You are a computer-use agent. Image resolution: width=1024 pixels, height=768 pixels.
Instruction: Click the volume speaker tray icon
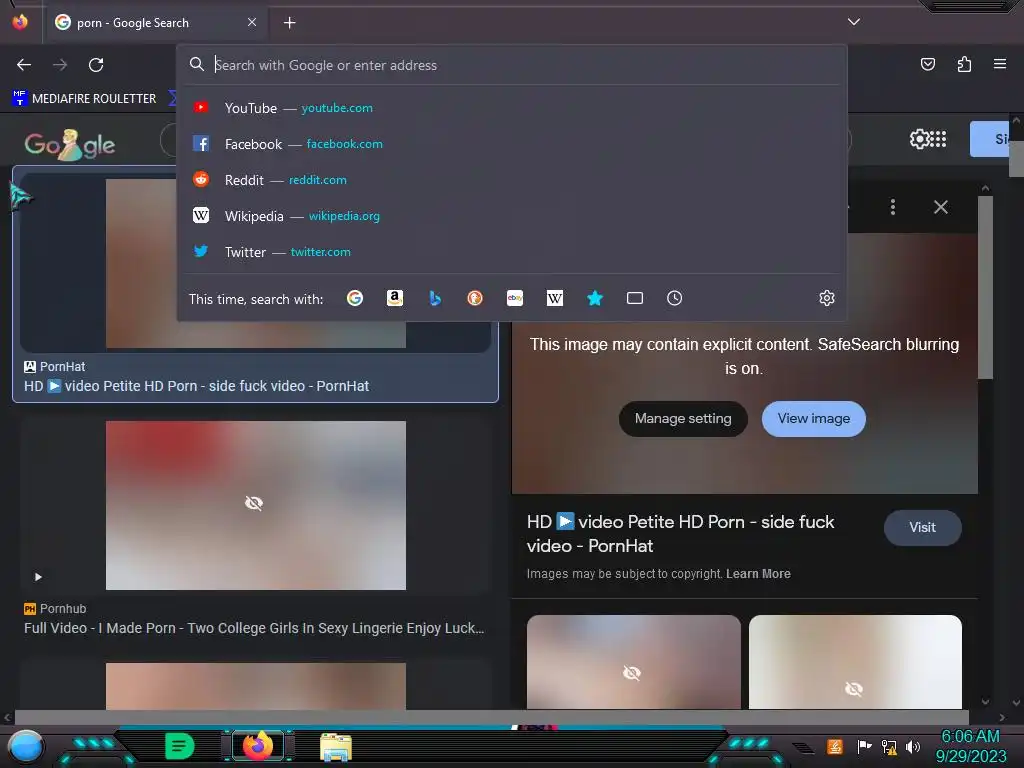coord(913,746)
